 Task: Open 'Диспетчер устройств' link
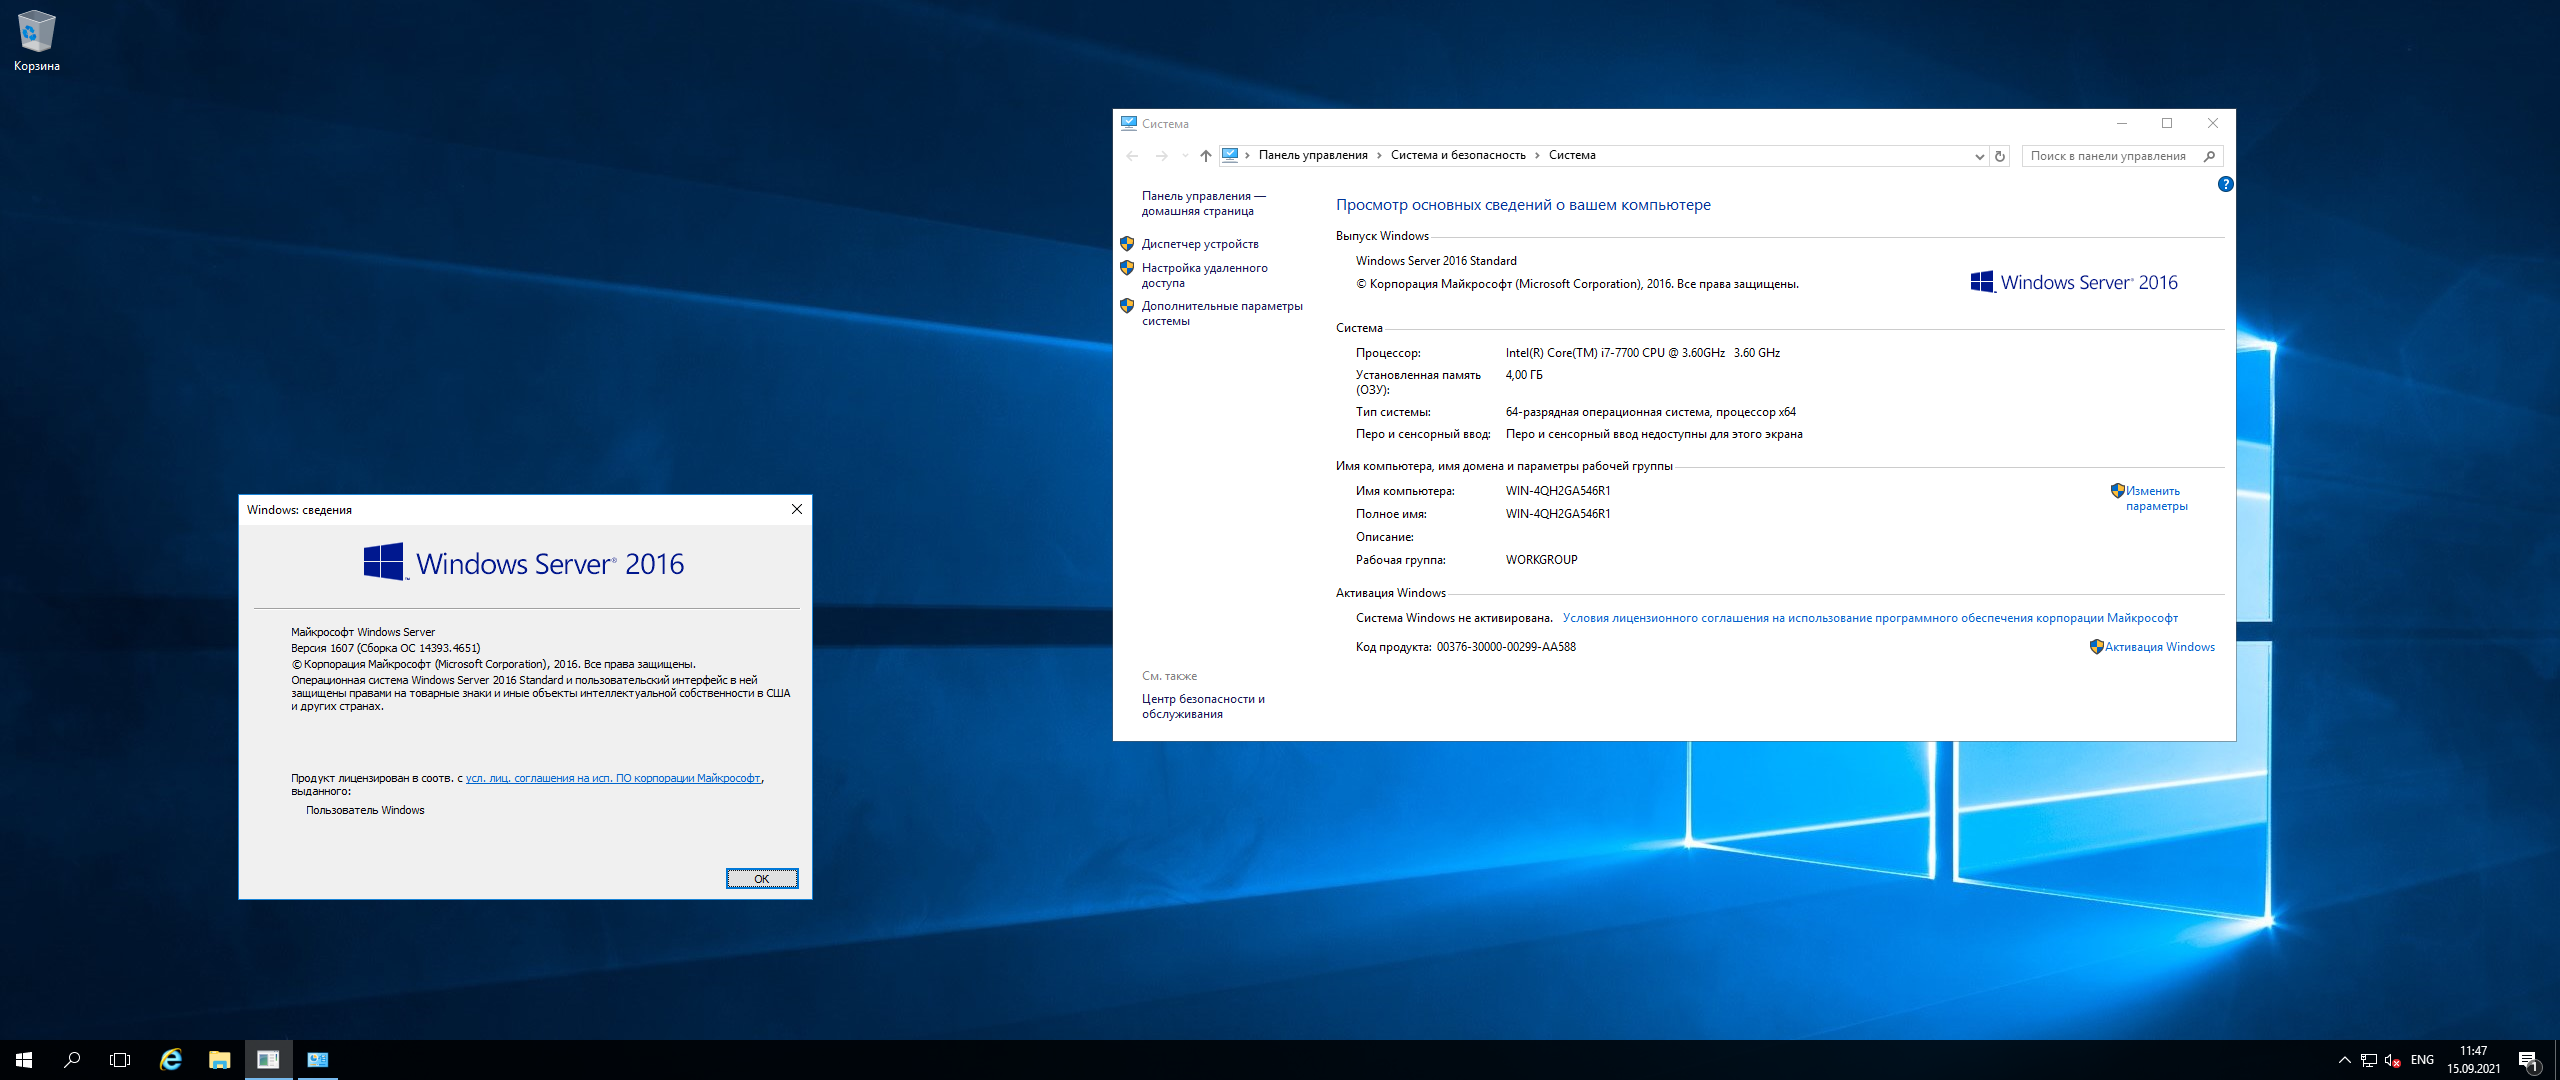(1200, 244)
